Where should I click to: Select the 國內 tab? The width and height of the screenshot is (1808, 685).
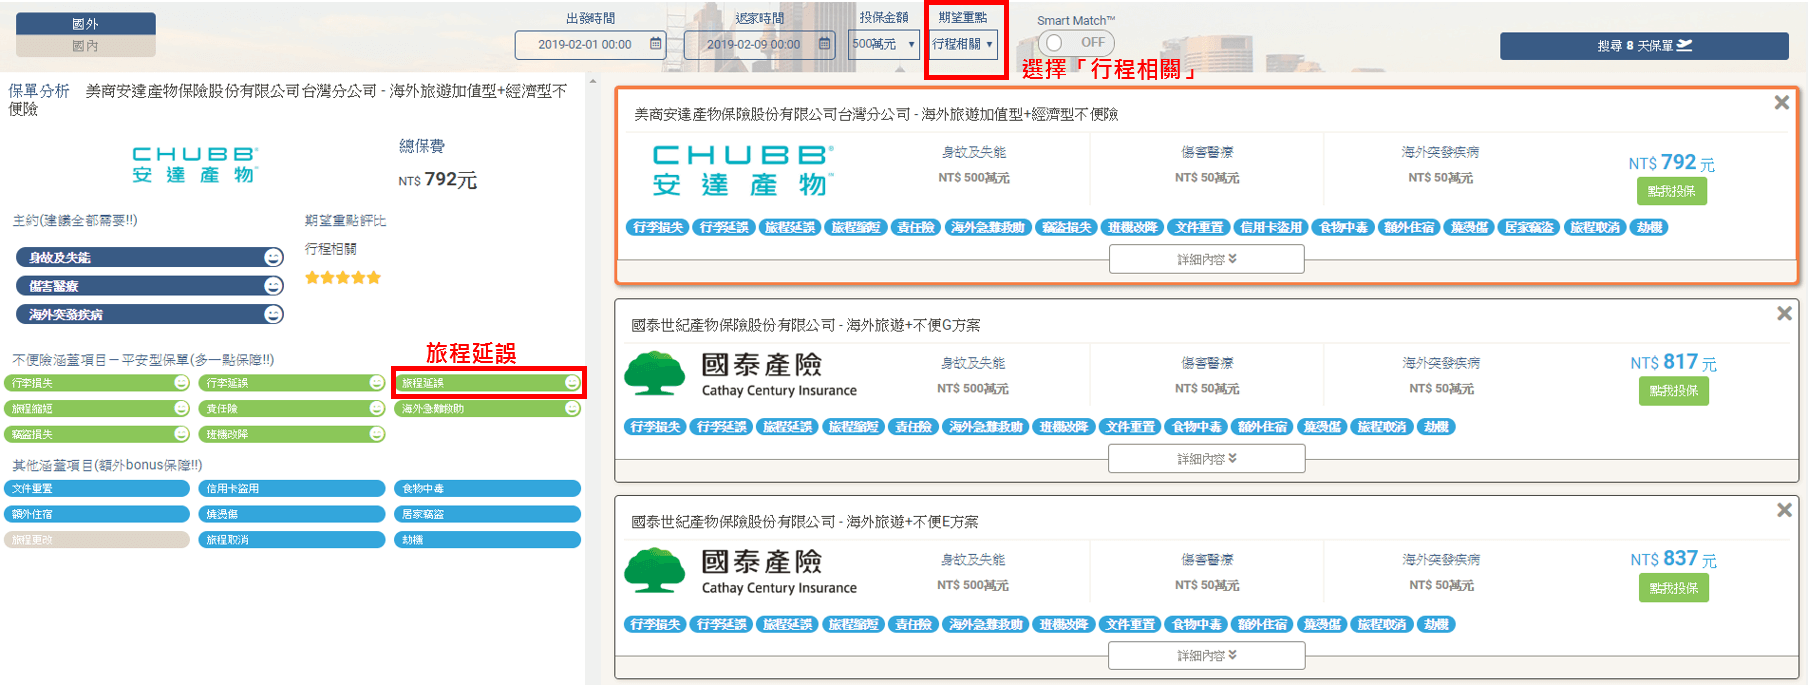point(86,46)
